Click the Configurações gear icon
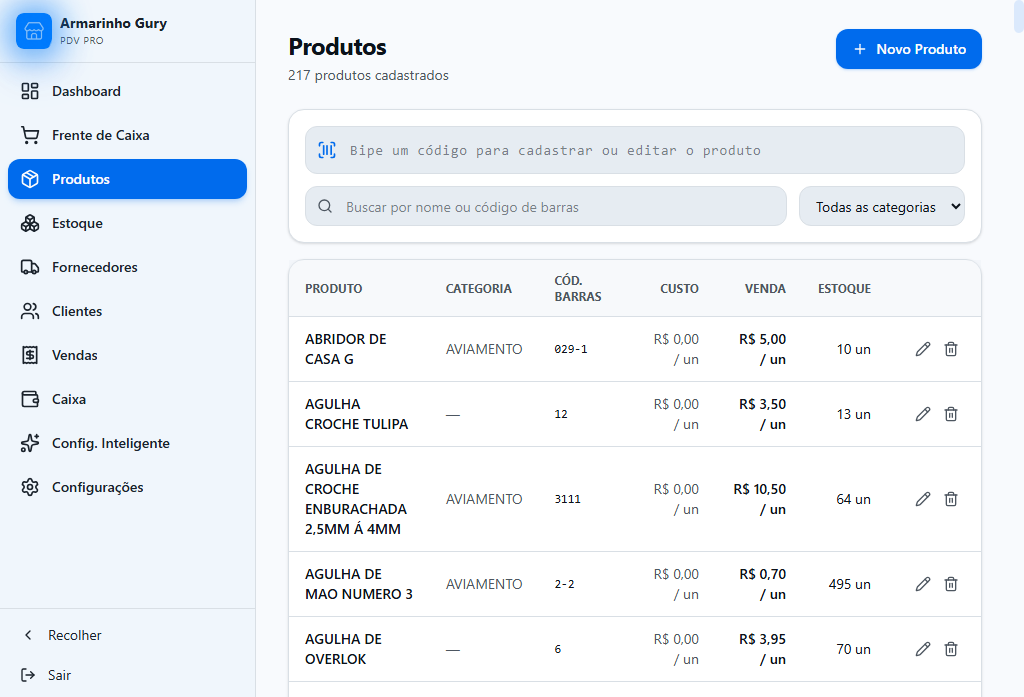 point(30,487)
